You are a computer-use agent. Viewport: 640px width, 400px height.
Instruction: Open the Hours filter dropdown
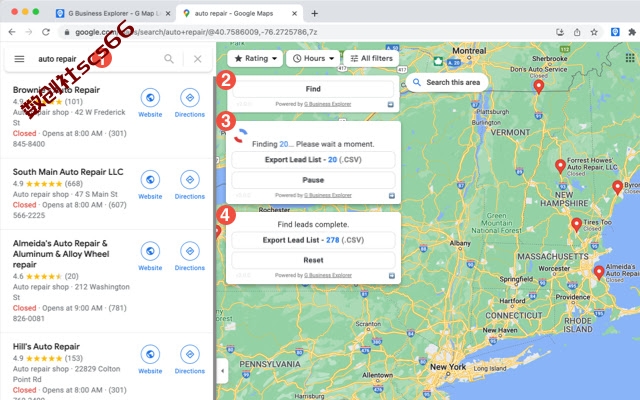coord(313,58)
